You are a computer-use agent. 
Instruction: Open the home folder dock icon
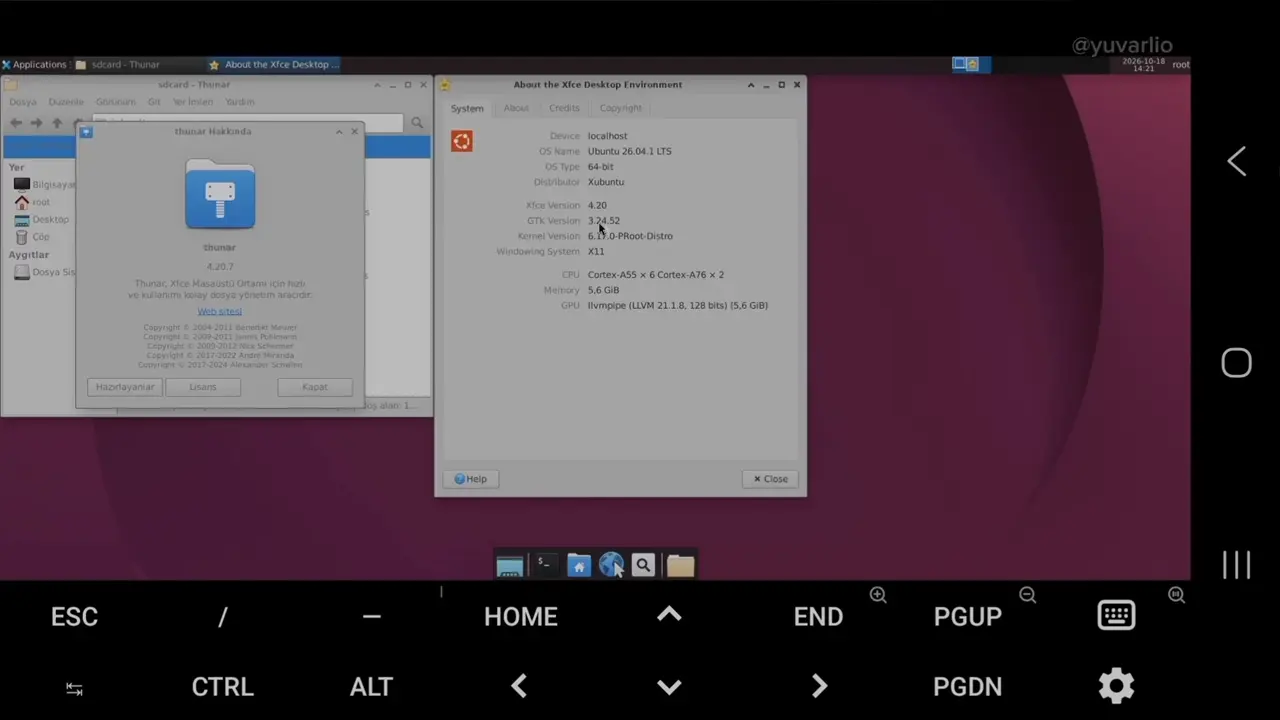[x=578, y=565]
